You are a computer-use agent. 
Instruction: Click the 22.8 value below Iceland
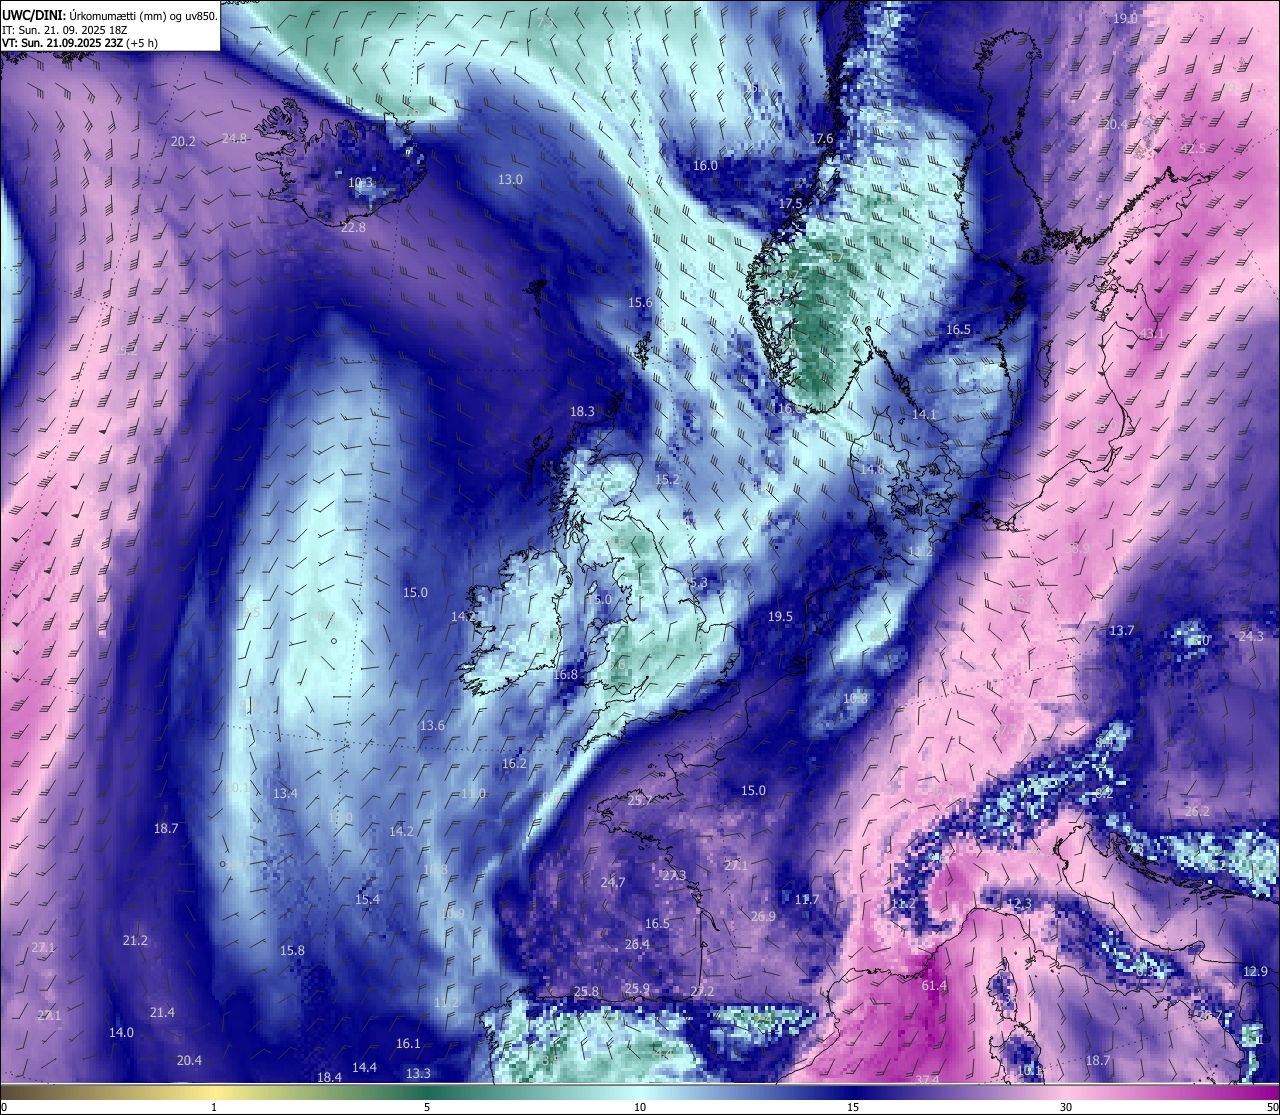(353, 227)
